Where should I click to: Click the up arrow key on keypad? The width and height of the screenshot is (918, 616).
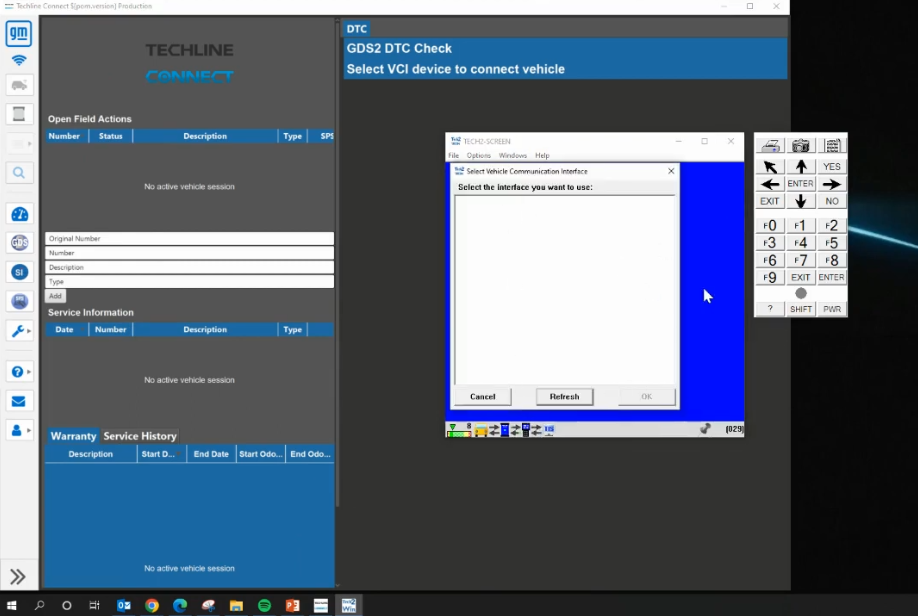coord(800,167)
